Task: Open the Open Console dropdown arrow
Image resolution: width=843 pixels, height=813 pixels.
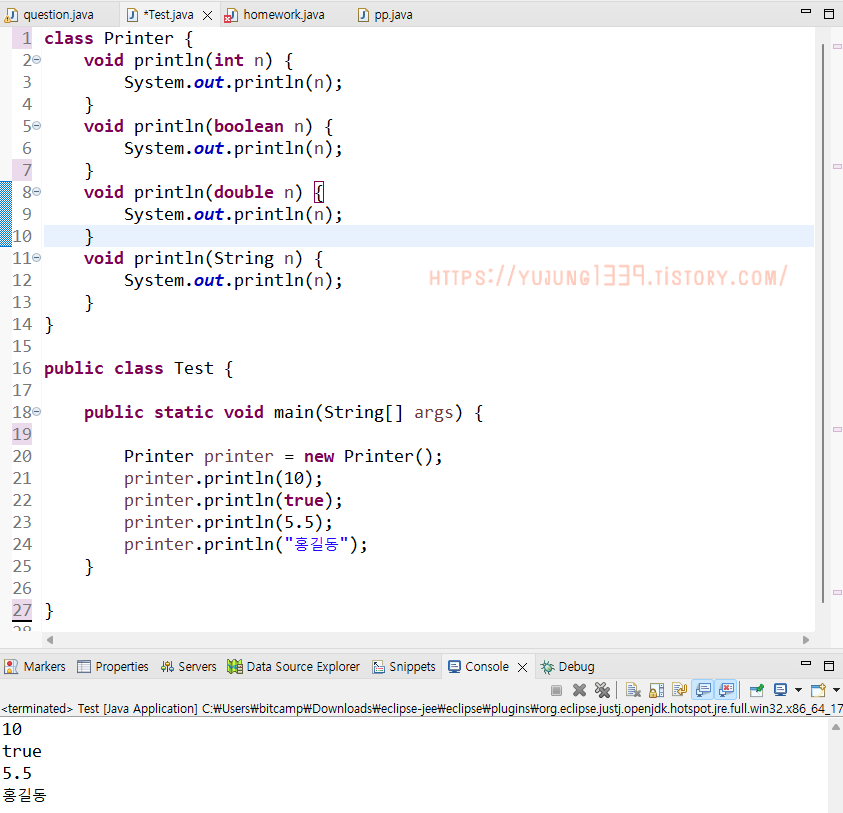Action: coord(836,690)
